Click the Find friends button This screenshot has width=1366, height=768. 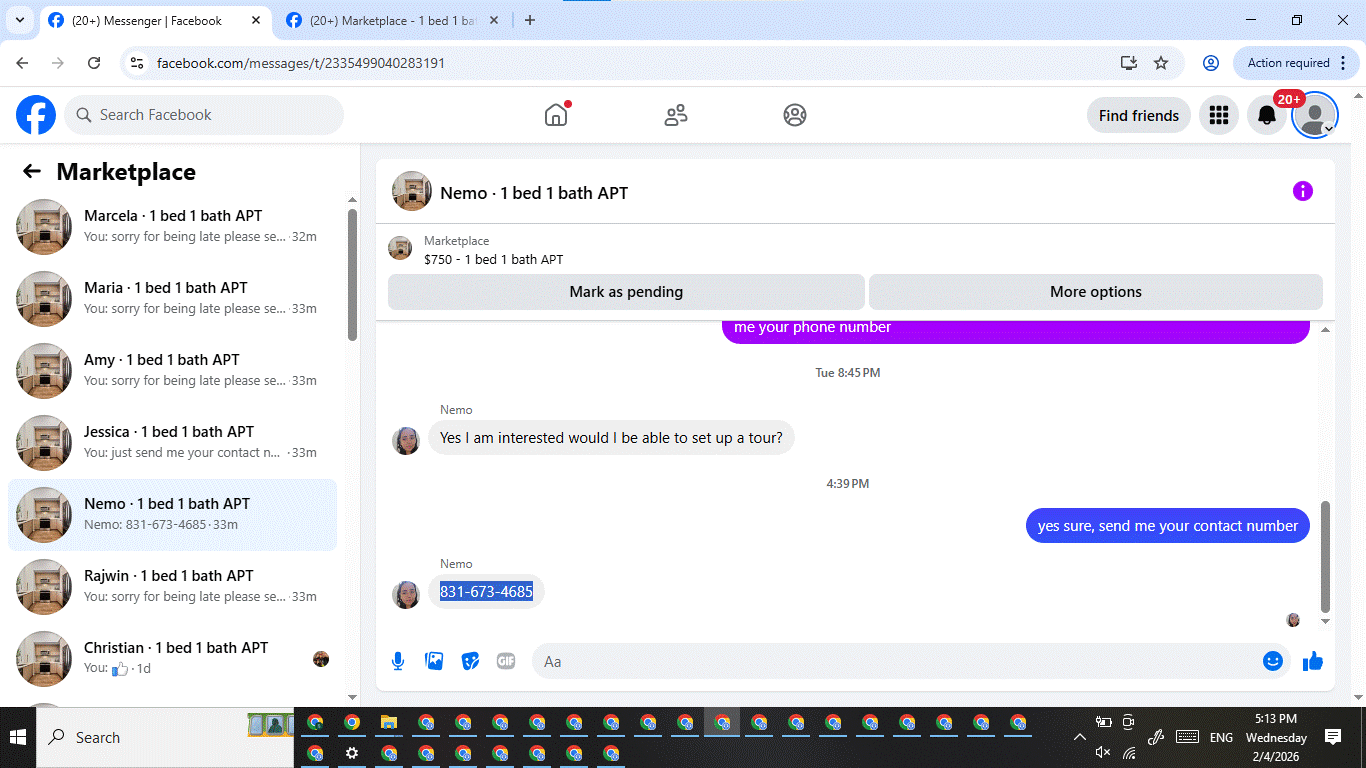pos(1138,115)
